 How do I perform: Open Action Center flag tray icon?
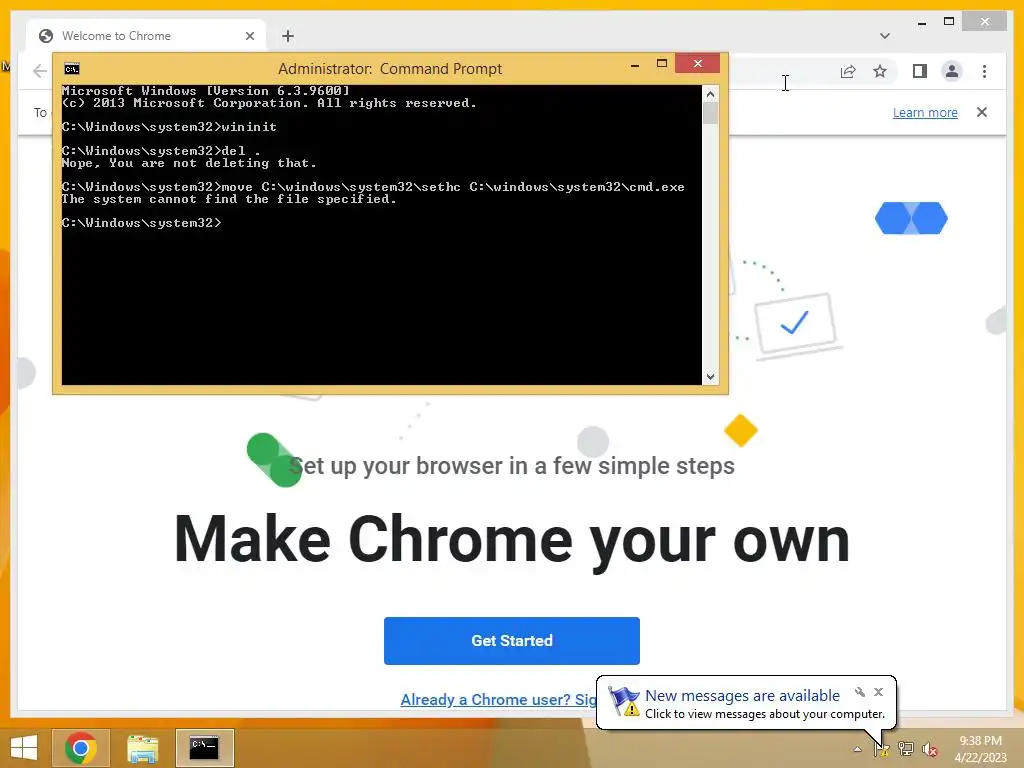[881, 749]
